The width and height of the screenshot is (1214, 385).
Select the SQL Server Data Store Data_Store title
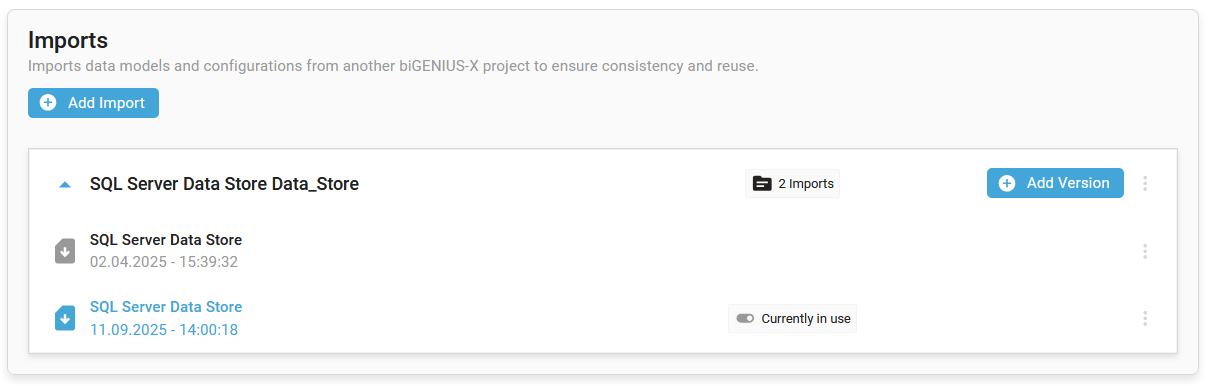pos(224,184)
